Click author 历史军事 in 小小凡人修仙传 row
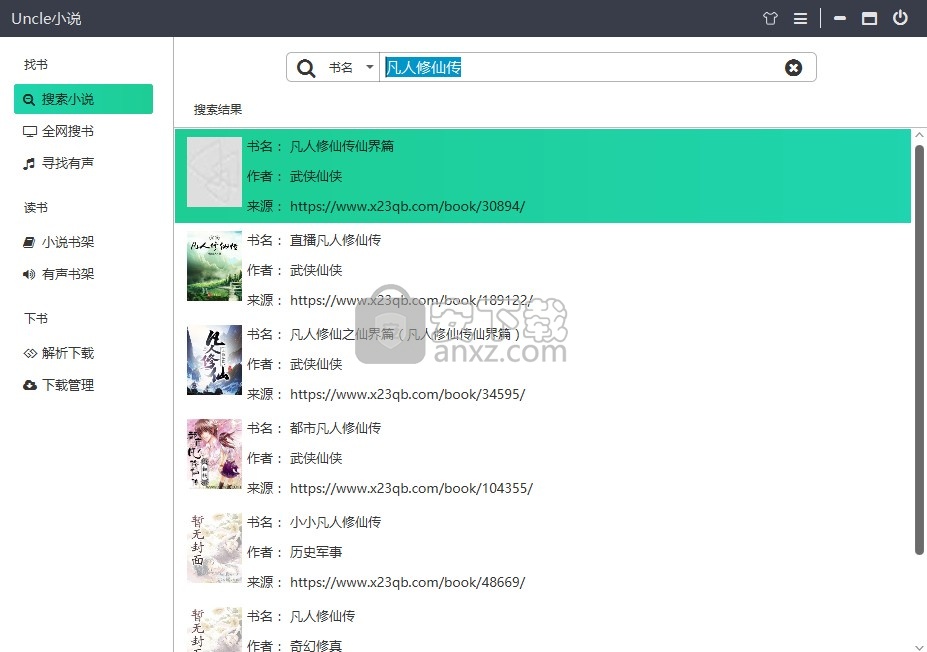 (x=316, y=552)
